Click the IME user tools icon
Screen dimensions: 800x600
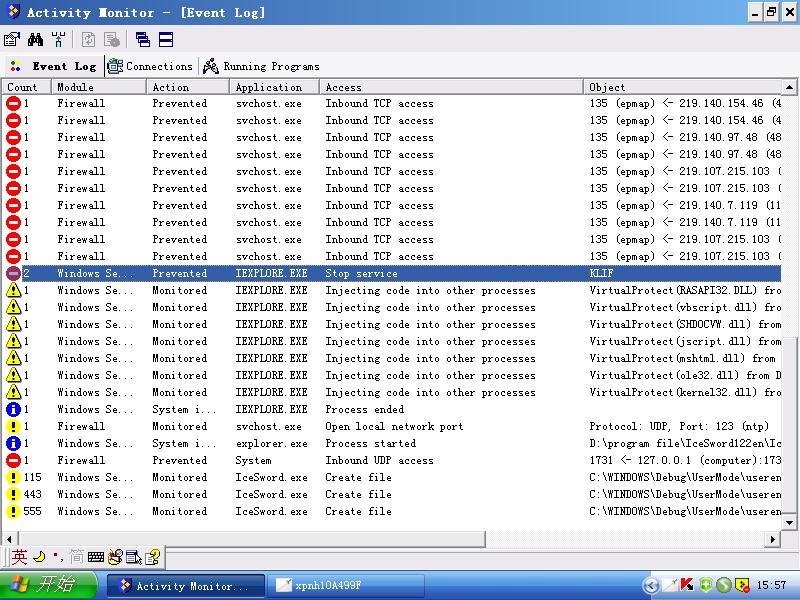pyautogui.click(x=115, y=557)
